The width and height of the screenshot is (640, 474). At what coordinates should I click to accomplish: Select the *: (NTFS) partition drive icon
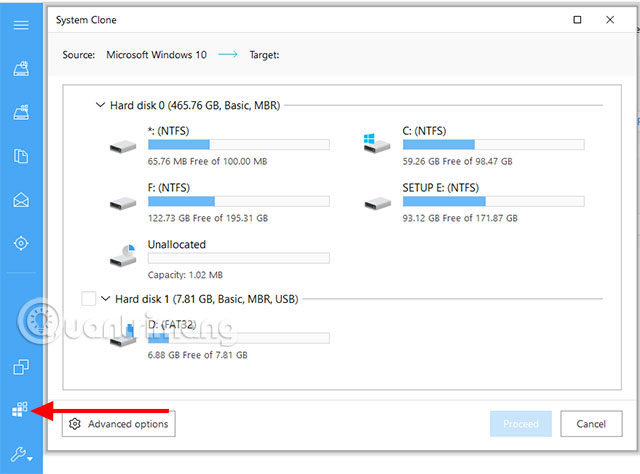pyautogui.click(x=123, y=146)
